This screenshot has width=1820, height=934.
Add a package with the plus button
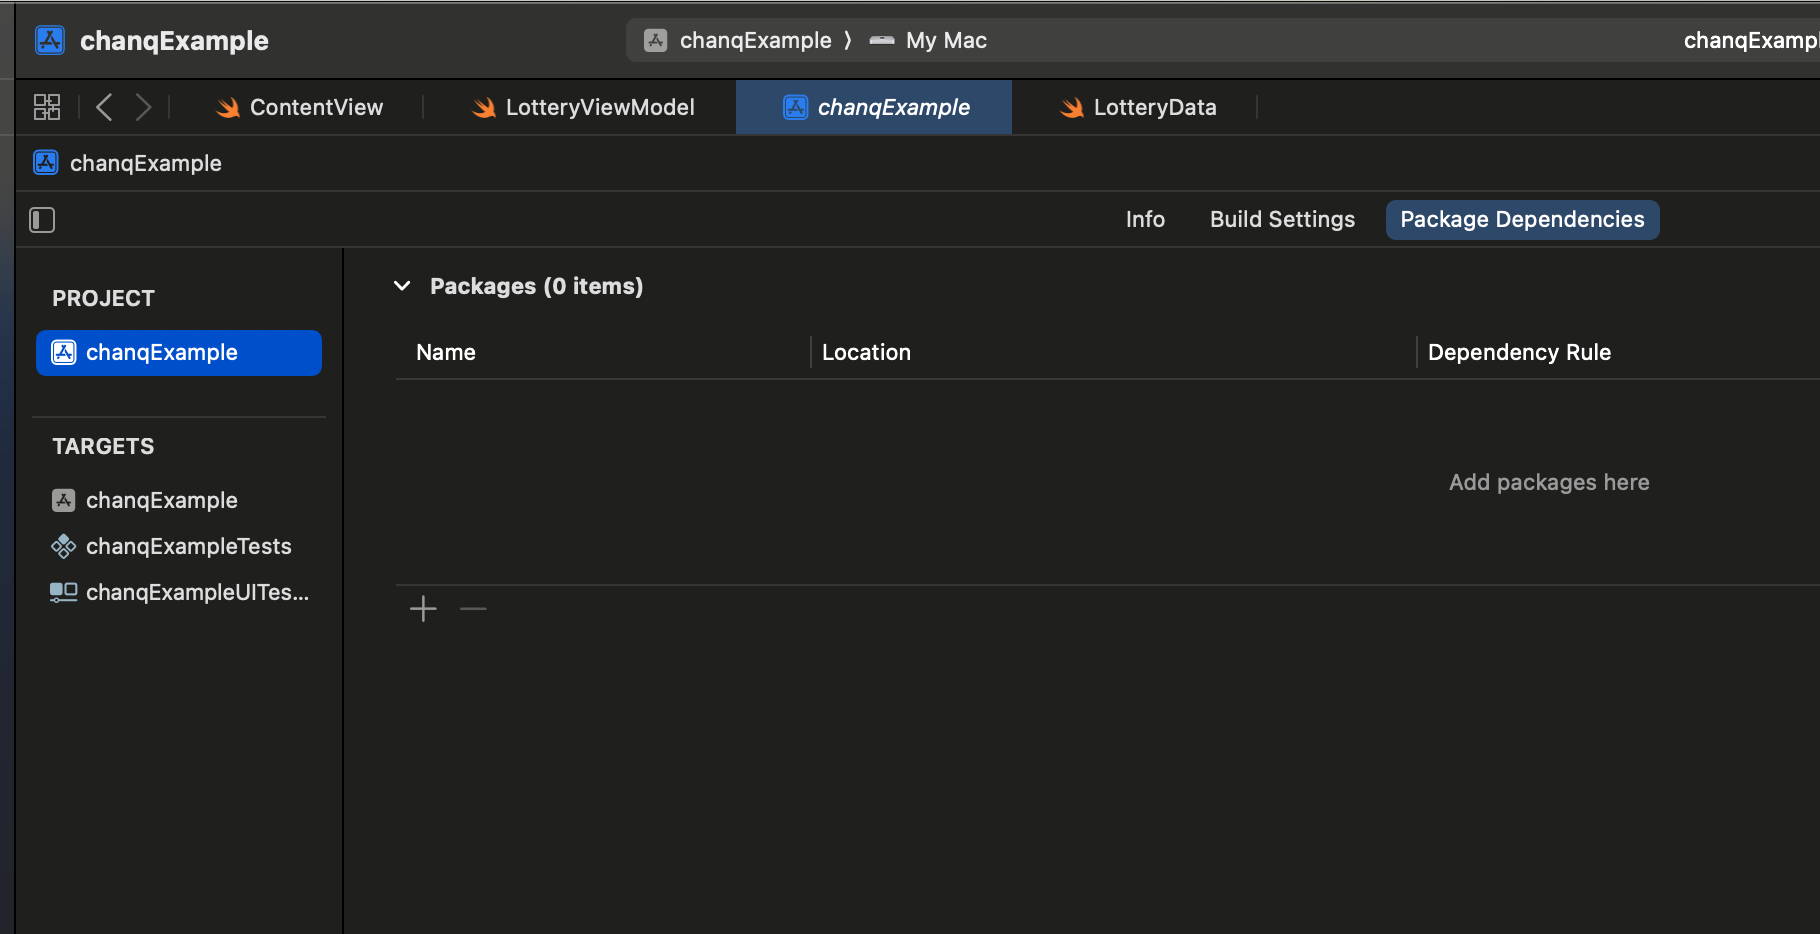pos(423,608)
